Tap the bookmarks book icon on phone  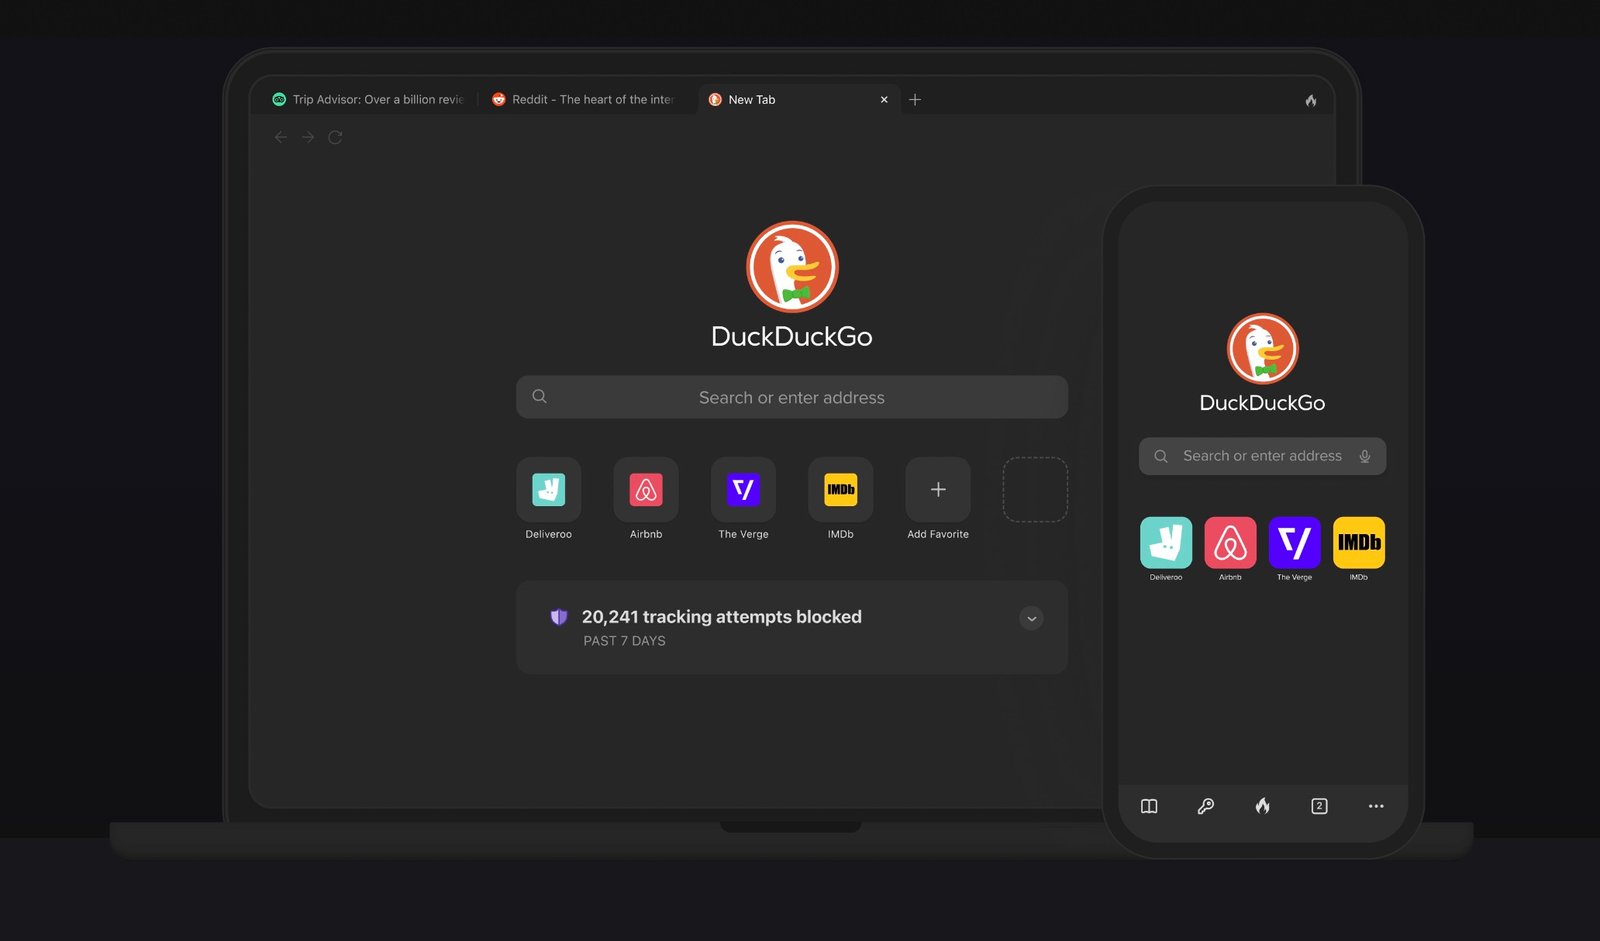point(1149,806)
